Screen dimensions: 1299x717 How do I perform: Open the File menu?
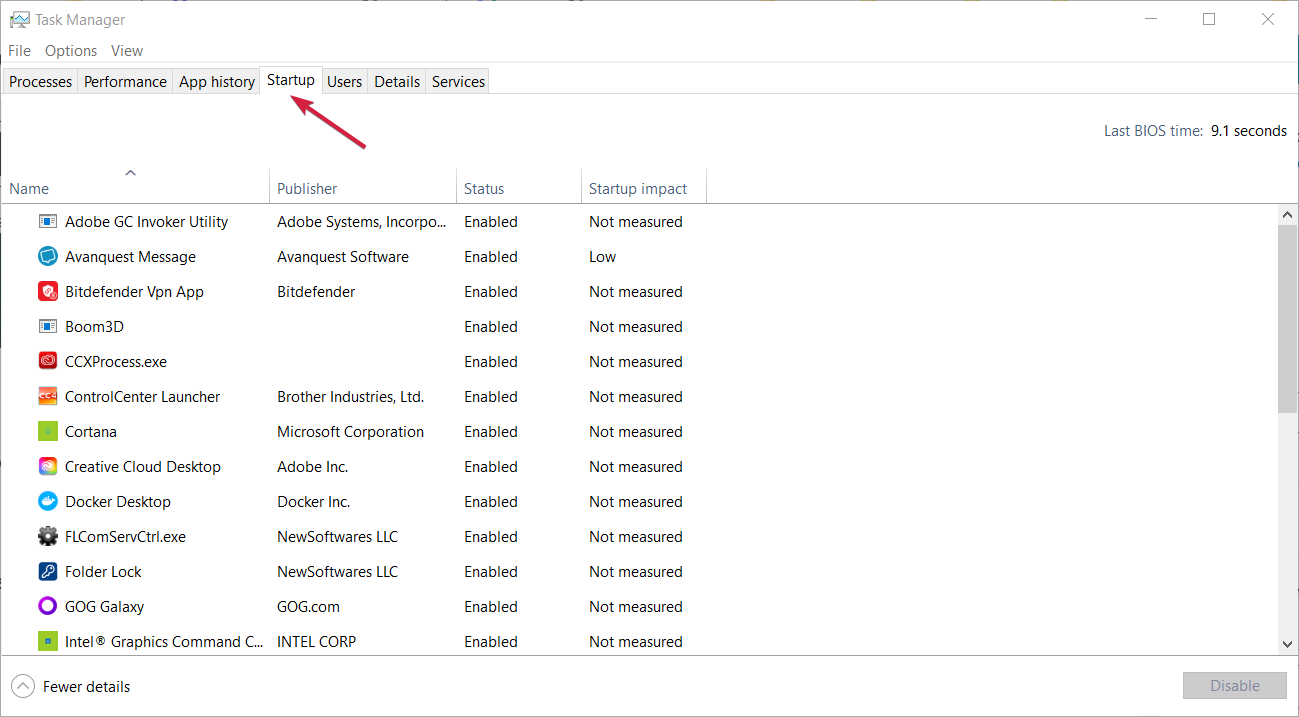coord(19,50)
